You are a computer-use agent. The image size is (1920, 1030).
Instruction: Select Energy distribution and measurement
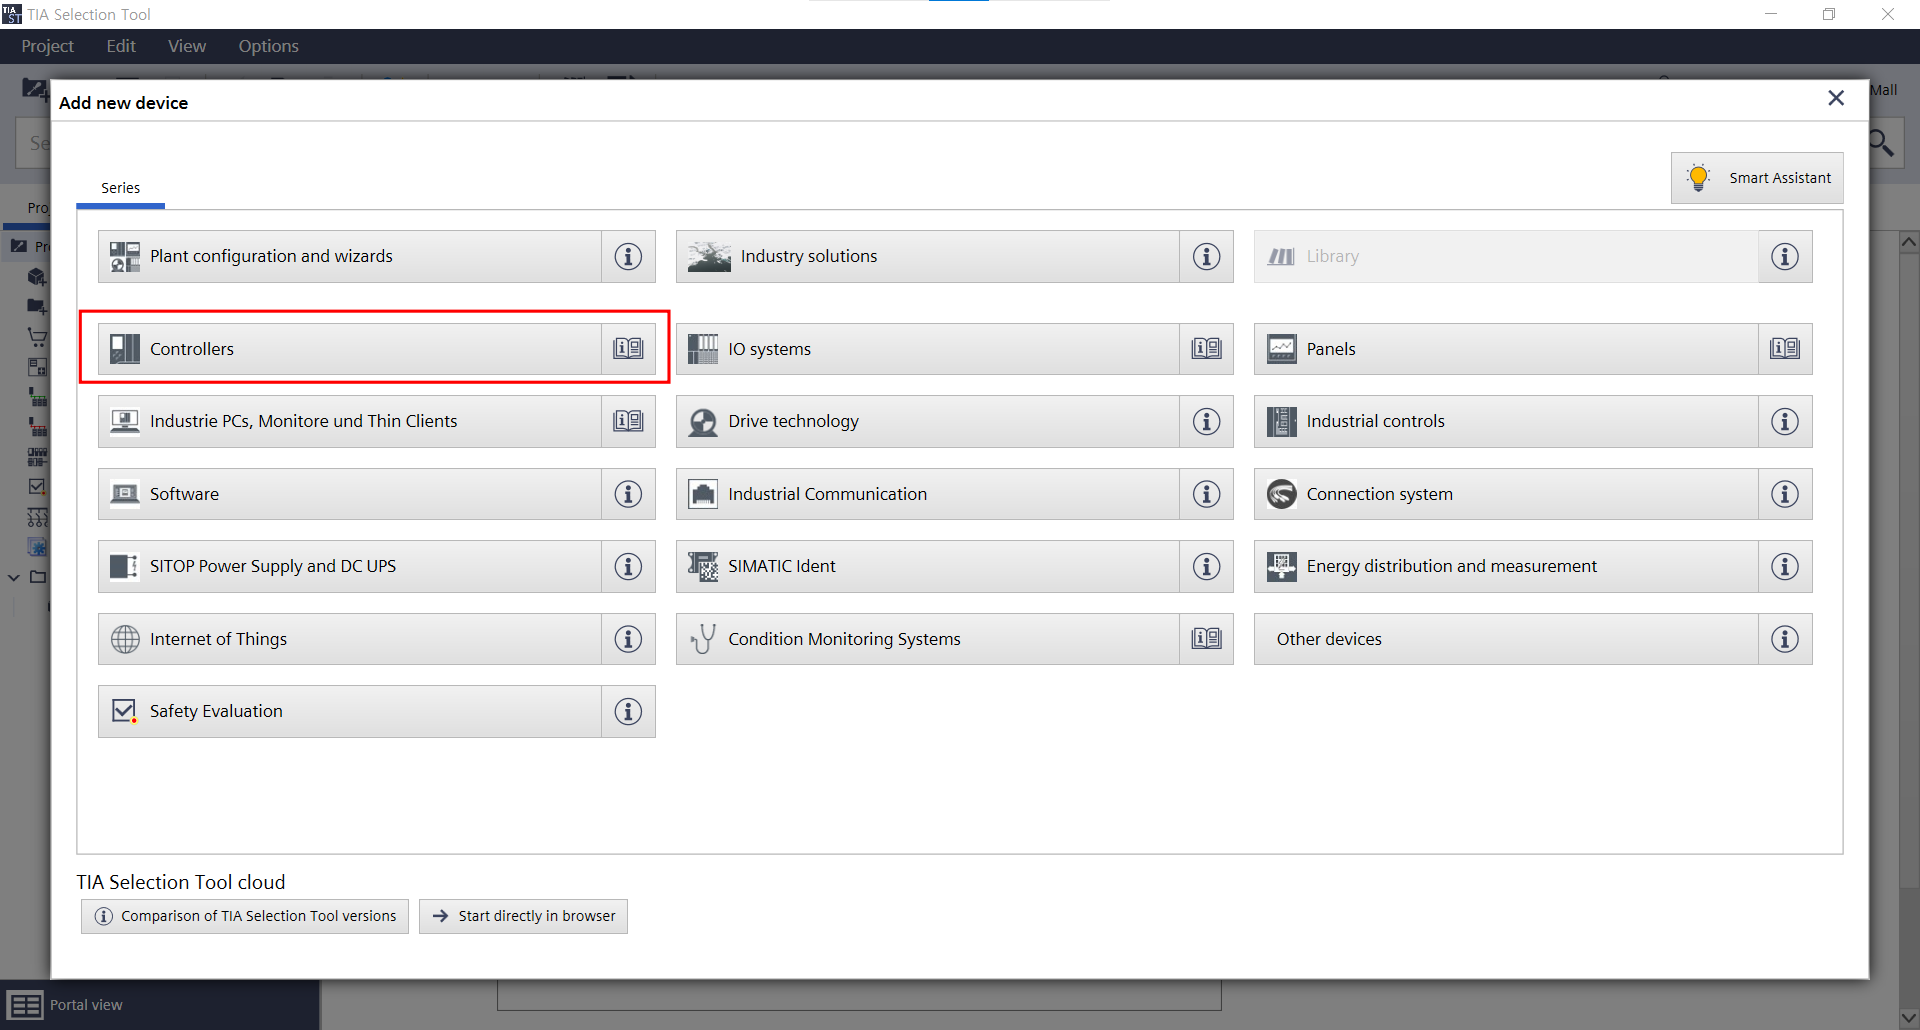point(1506,566)
